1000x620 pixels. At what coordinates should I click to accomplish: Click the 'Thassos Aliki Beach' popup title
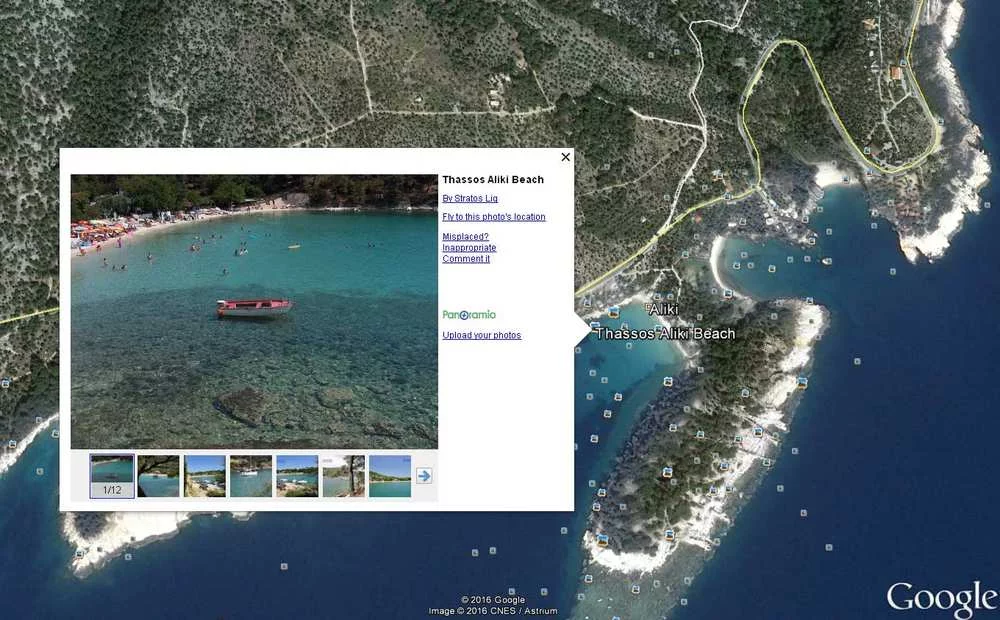493,180
